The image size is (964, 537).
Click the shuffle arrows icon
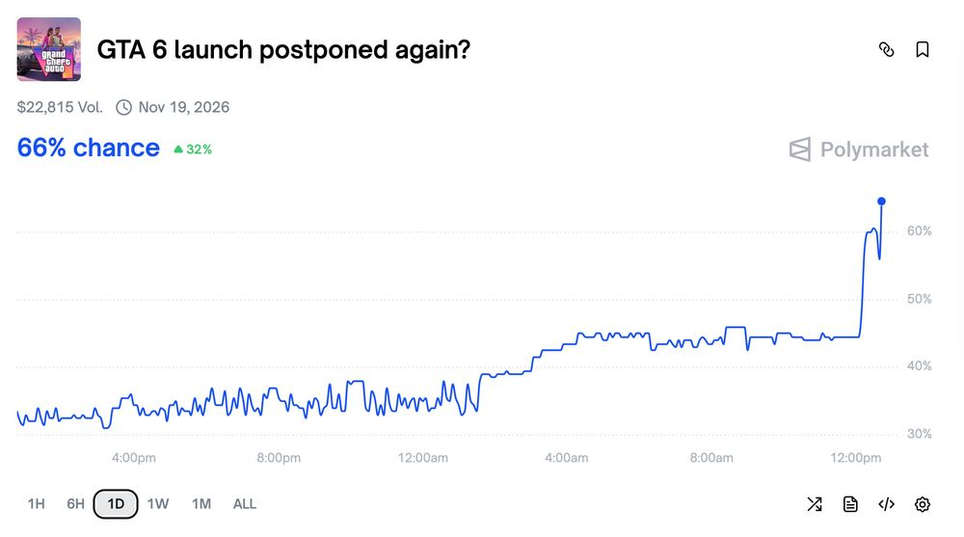814,504
